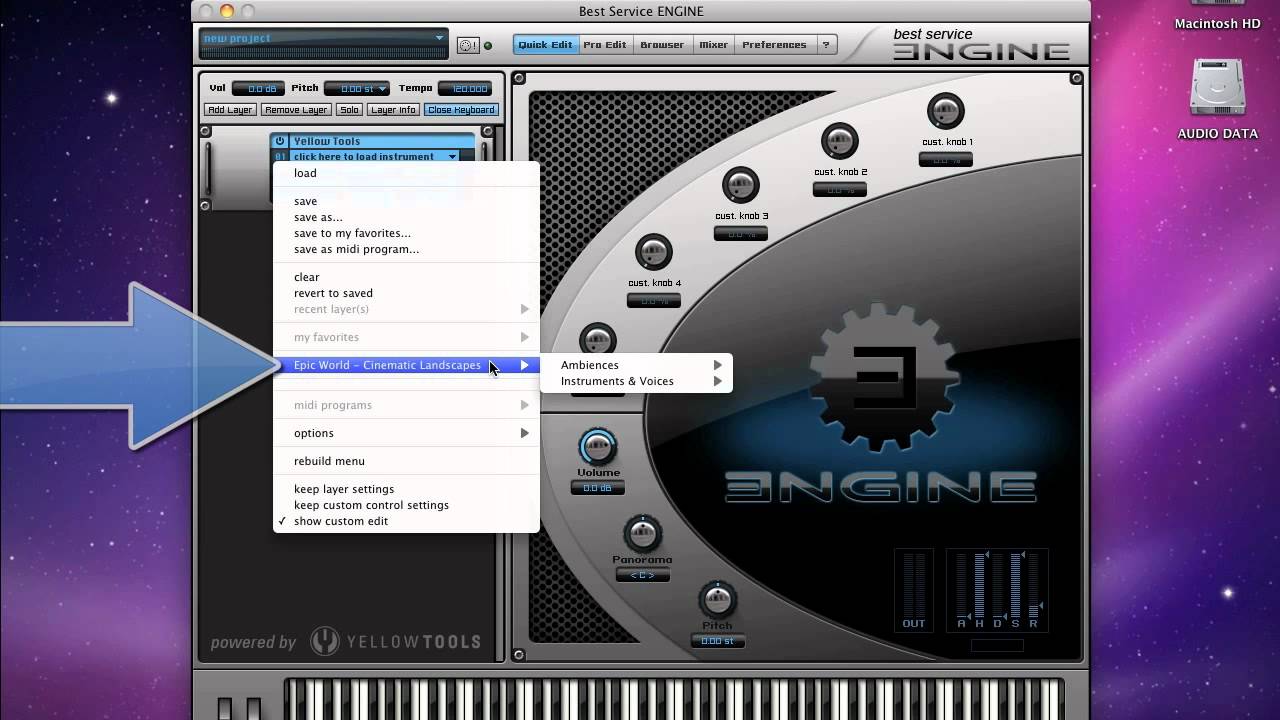Screen dimensions: 1280x720
Task: Toggle keep custom control settings option
Action: (x=371, y=505)
